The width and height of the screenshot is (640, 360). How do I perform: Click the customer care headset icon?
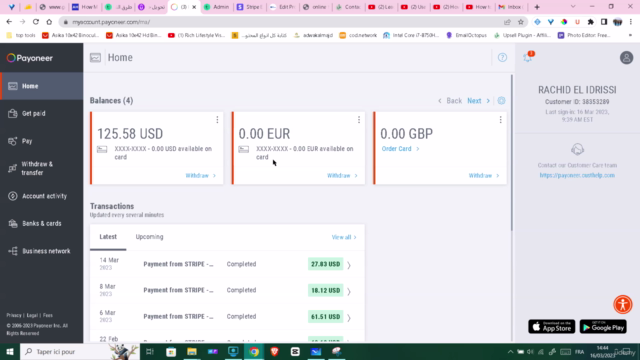point(577,149)
